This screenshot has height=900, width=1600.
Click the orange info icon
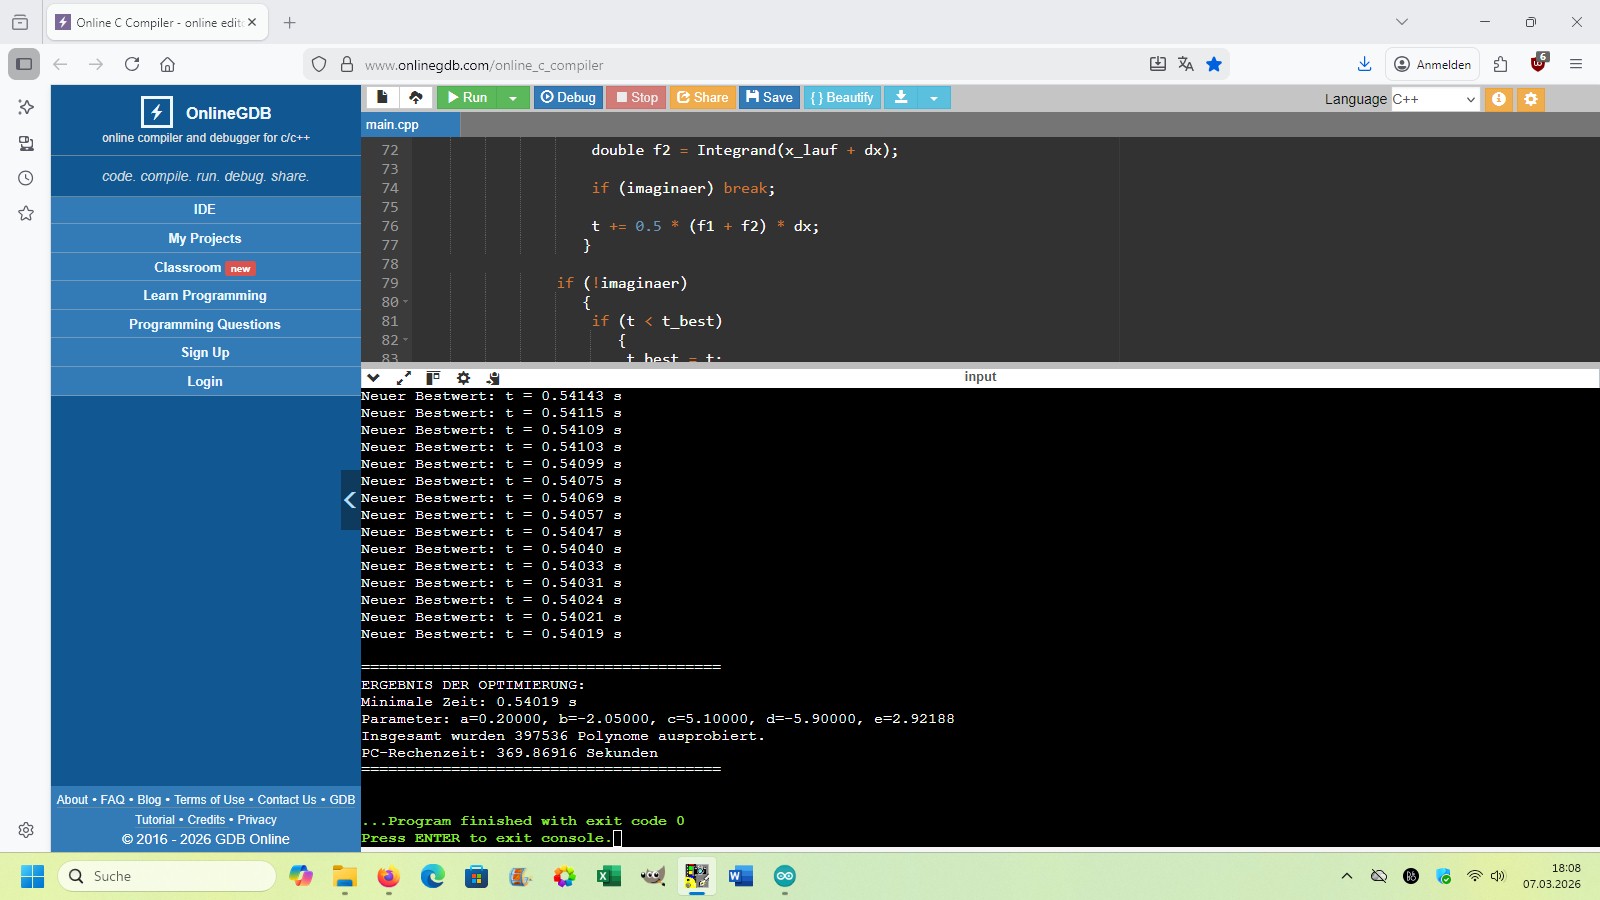click(1498, 99)
